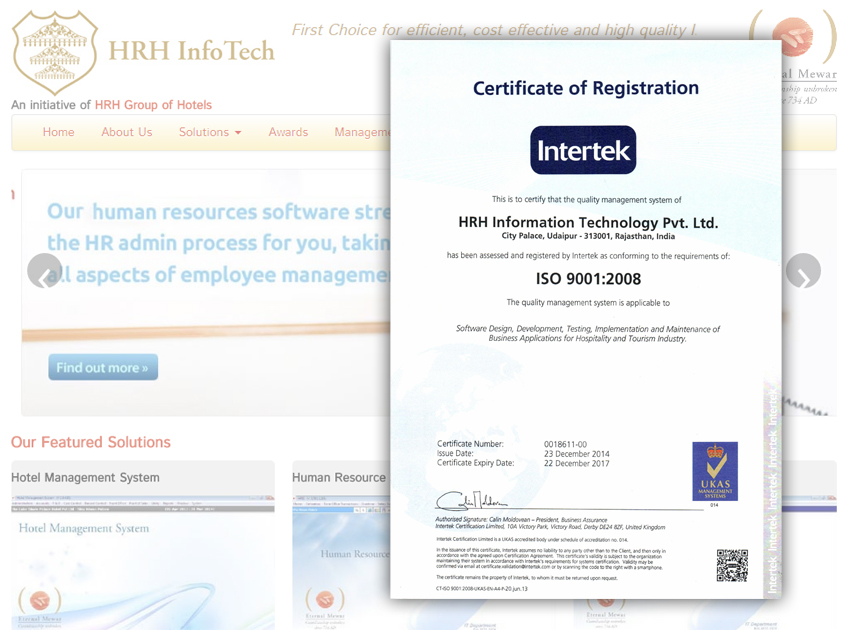Image resolution: width=850 pixels, height=630 pixels.
Task: Click the Eternal Mewar emblem in the header
Action: [x=793, y=38]
